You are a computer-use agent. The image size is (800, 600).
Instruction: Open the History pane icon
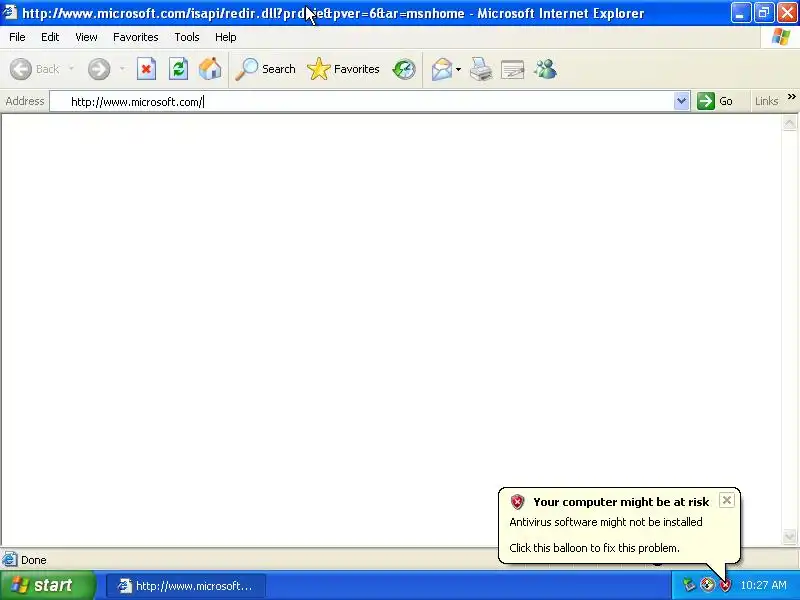click(x=404, y=69)
